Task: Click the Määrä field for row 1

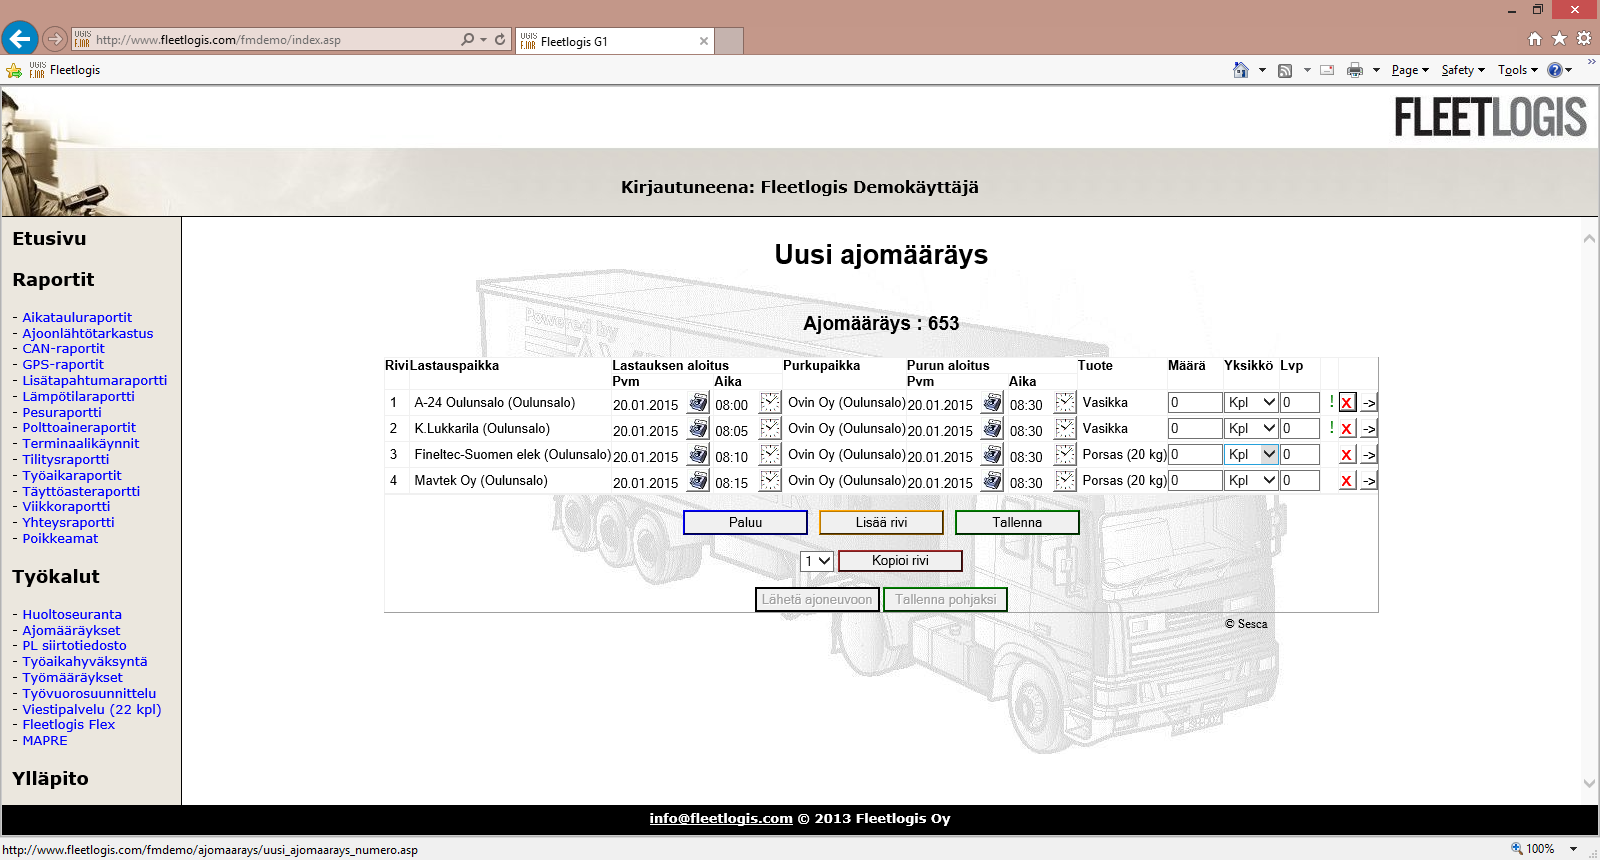Action: [x=1195, y=402]
